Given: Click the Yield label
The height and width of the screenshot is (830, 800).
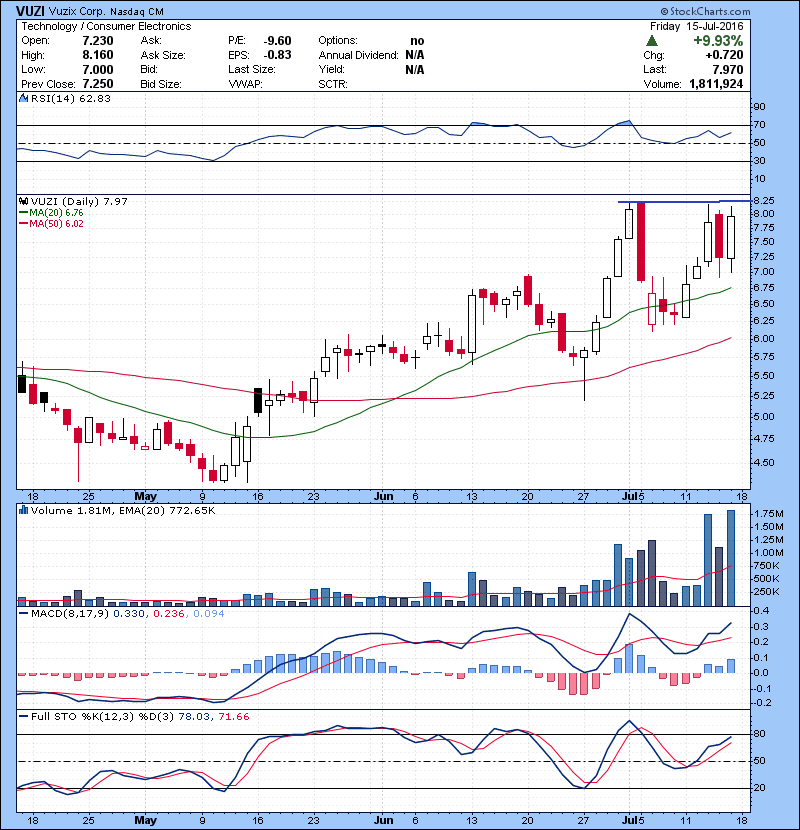Looking at the screenshot, I should click(331, 69).
